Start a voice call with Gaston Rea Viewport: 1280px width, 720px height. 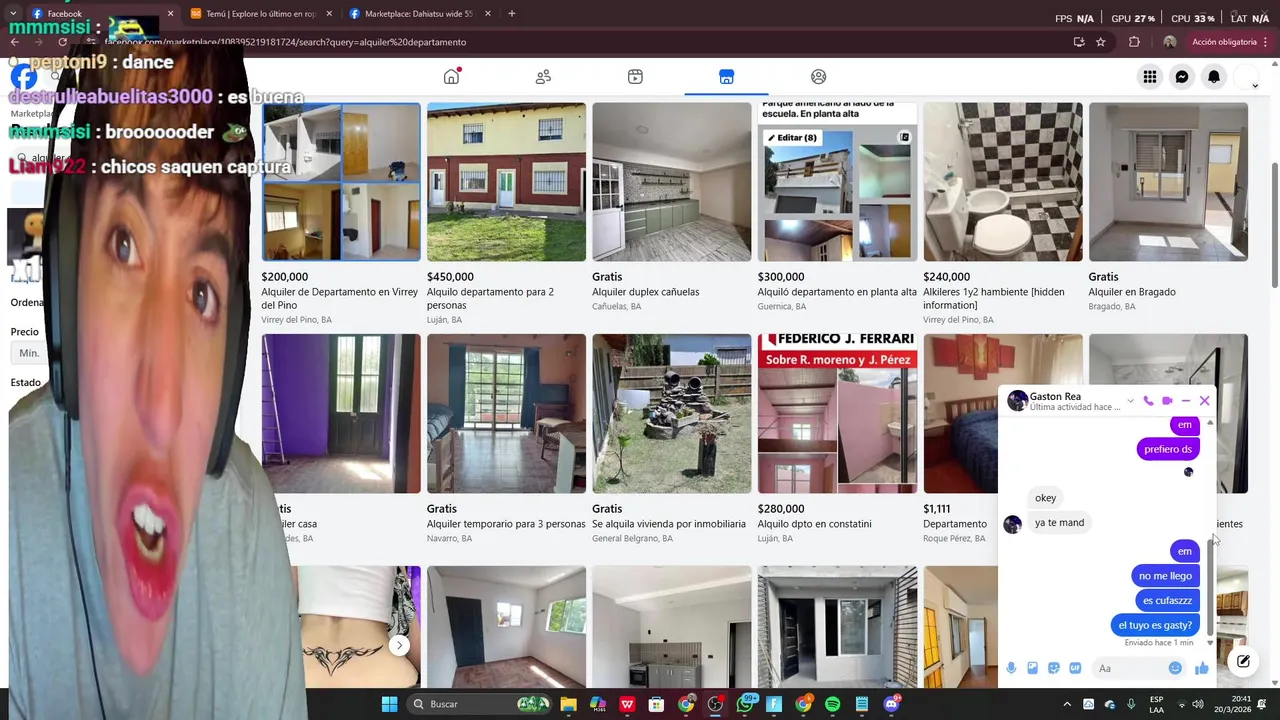[1148, 401]
